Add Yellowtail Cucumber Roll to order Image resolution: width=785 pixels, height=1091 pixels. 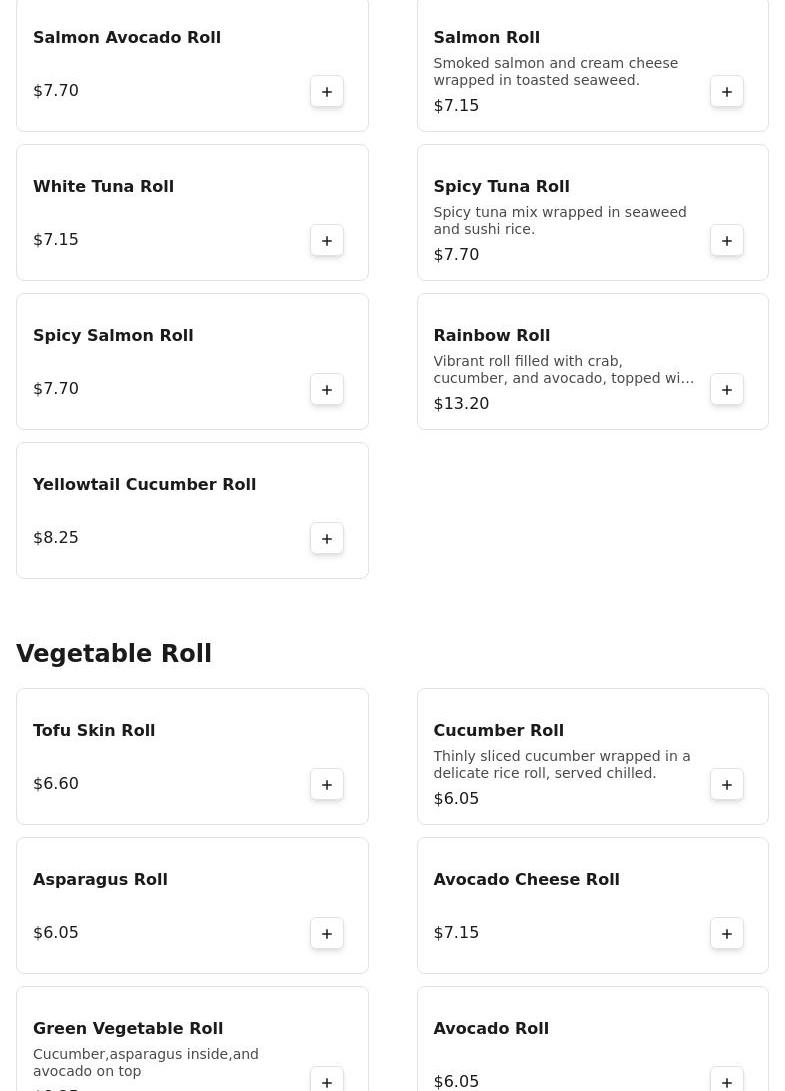[x=326, y=538]
